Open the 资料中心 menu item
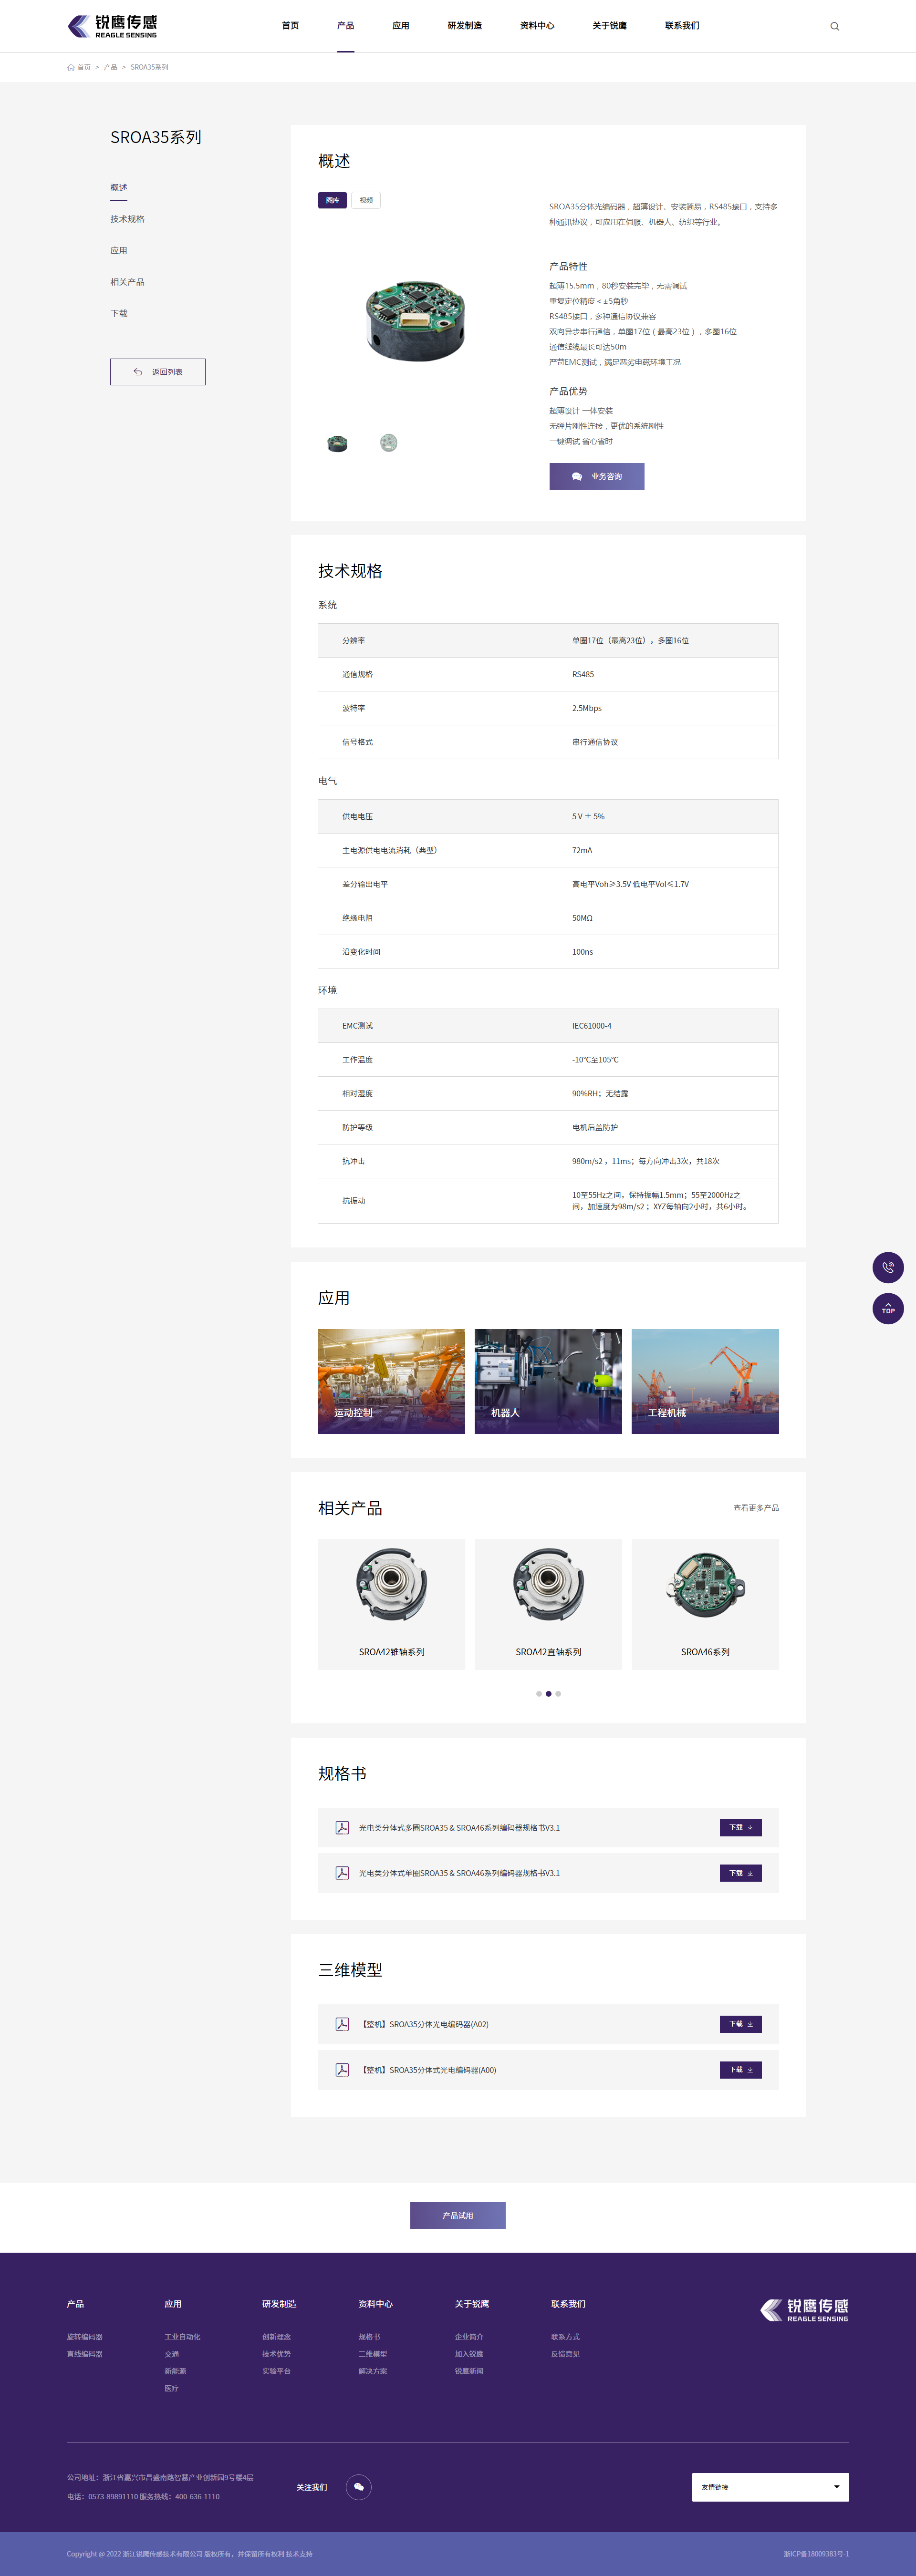This screenshot has width=916, height=2576. point(537,26)
